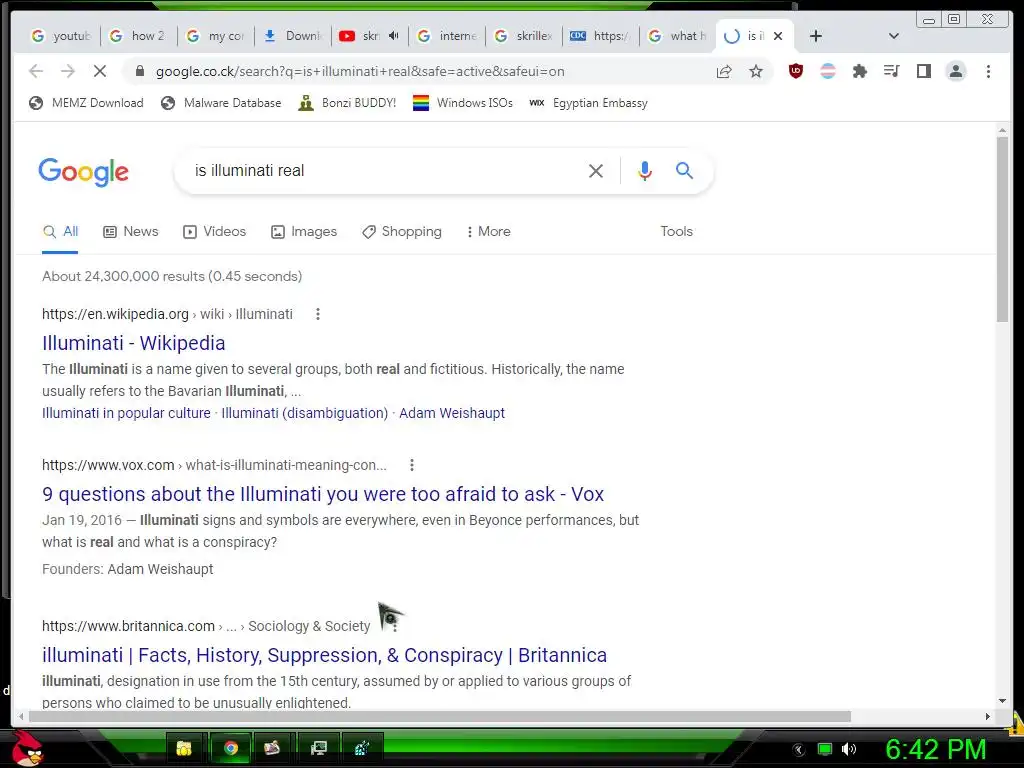This screenshot has height=768, width=1024.
Task: Open Britannica illuminati result
Action: tap(325, 654)
